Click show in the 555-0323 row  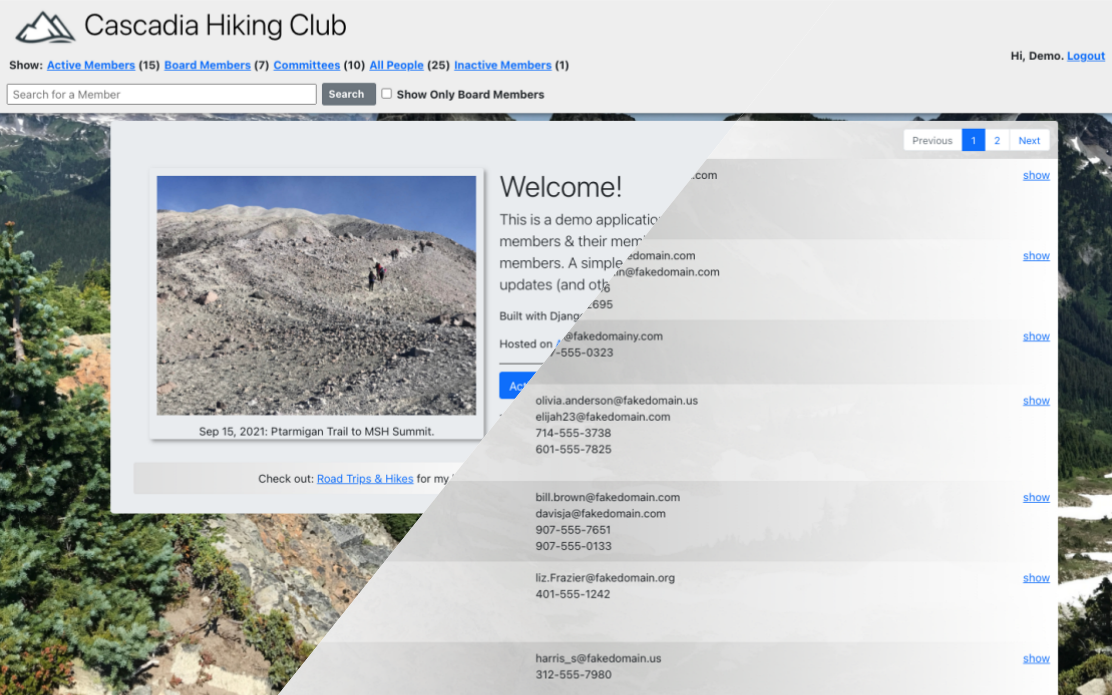(x=1036, y=337)
